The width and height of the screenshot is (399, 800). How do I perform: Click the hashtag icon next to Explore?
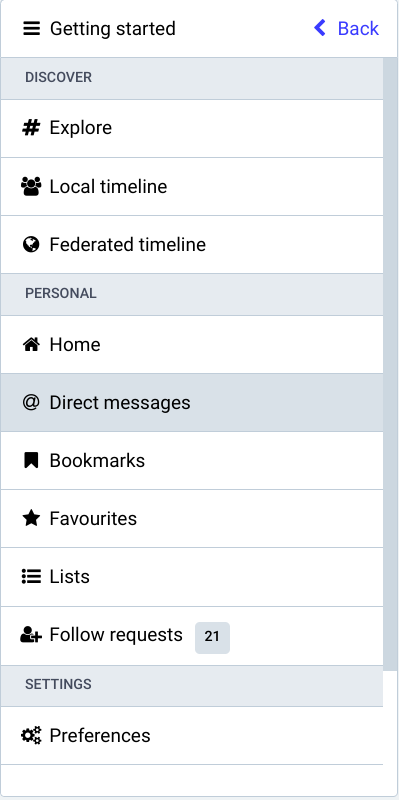(x=31, y=128)
